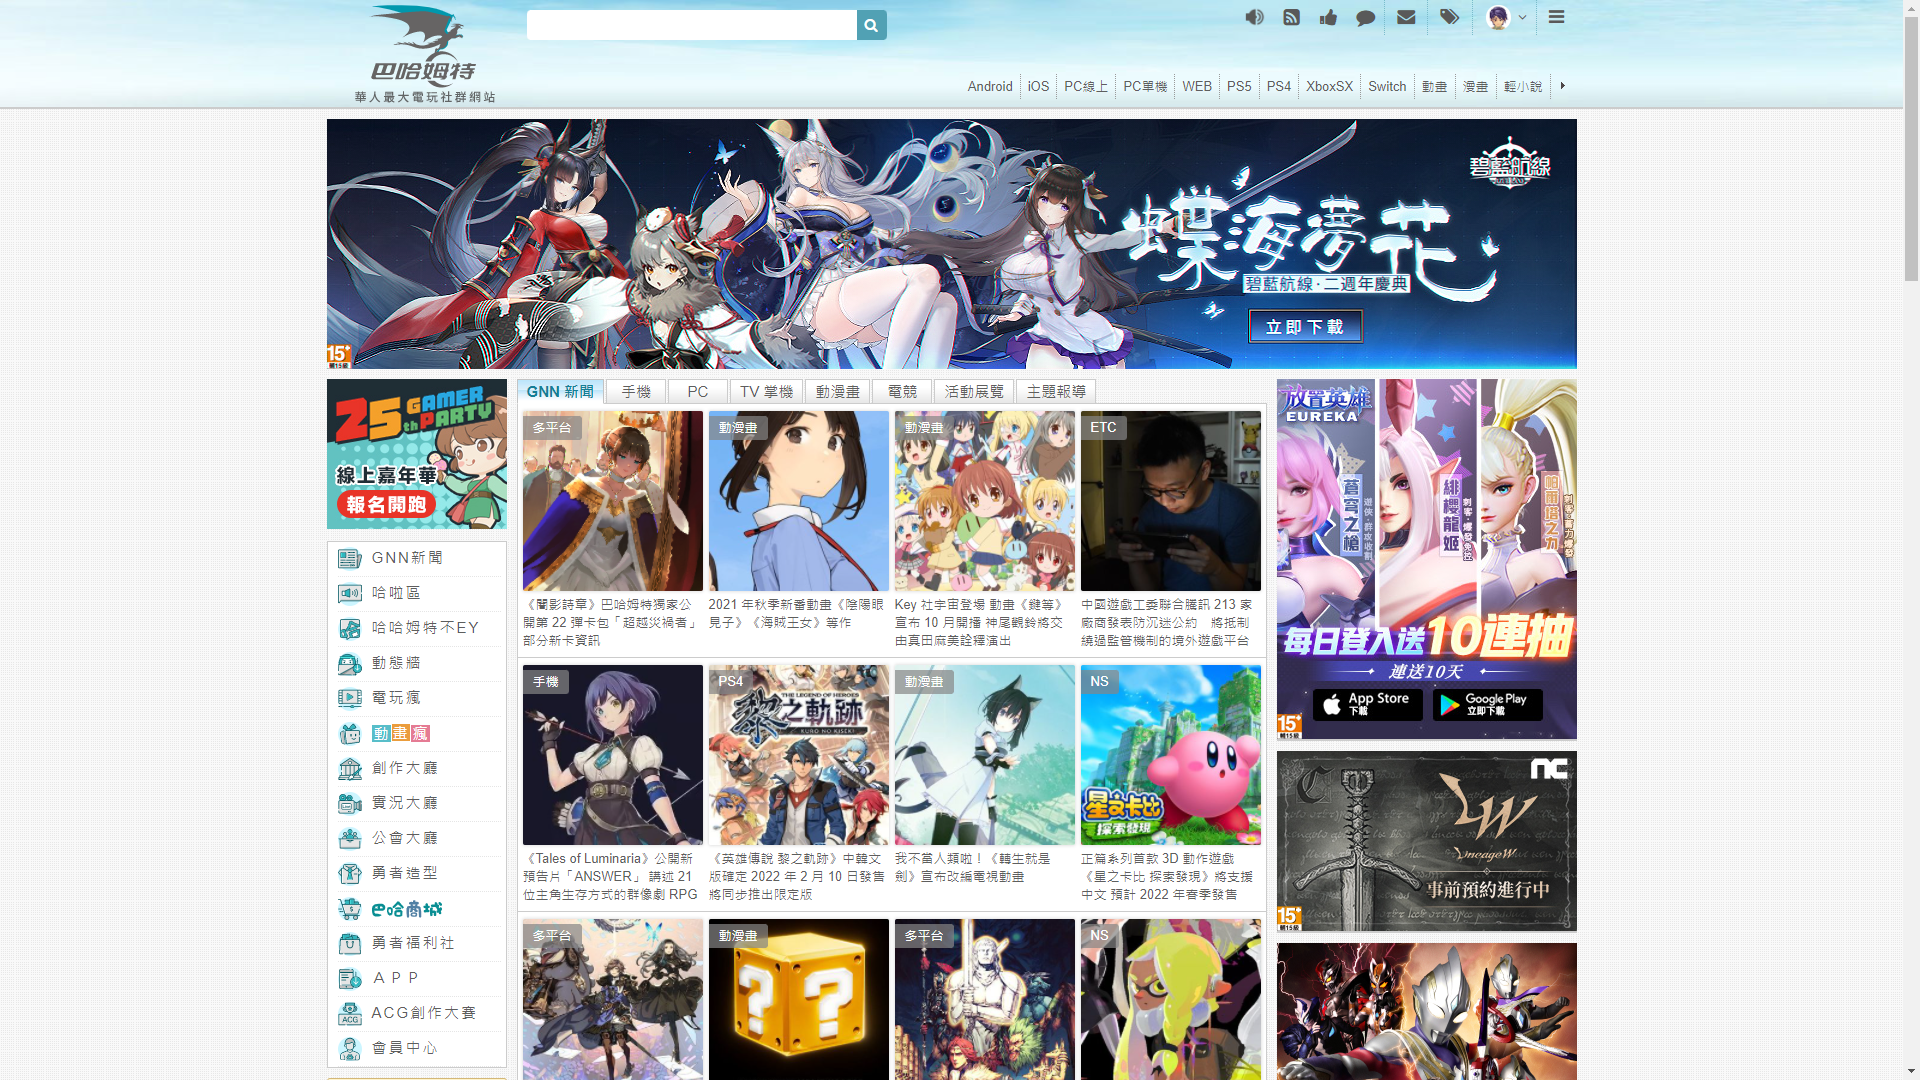Viewport: 1920px width, 1080px height.
Task: Open PS5 platform link
Action: click(x=1239, y=86)
